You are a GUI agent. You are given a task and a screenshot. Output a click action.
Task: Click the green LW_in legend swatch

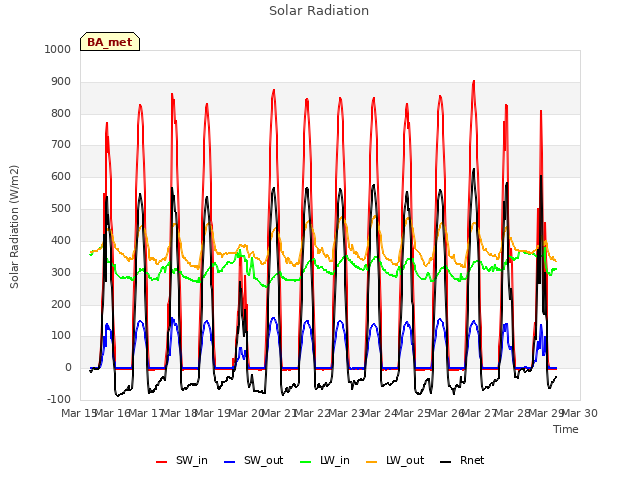(x=306, y=462)
